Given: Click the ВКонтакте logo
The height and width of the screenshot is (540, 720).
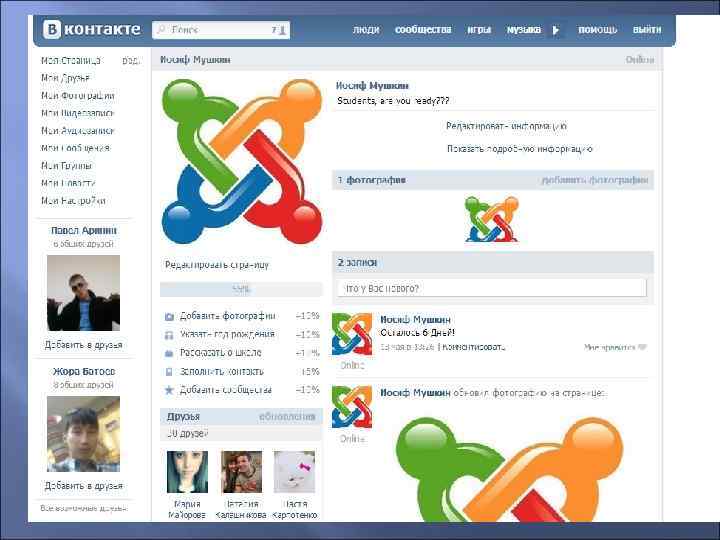Looking at the screenshot, I should (92, 30).
